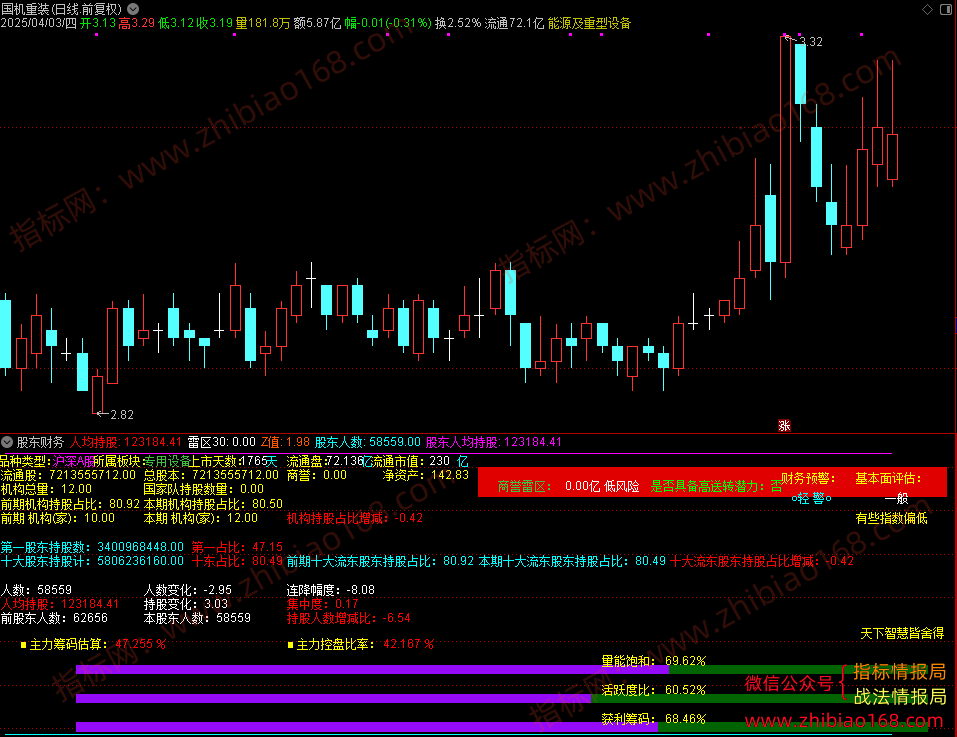Click 国家队持股数量: 0.00
The width and height of the screenshot is (957, 737).
pyautogui.click(x=204, y=489)
